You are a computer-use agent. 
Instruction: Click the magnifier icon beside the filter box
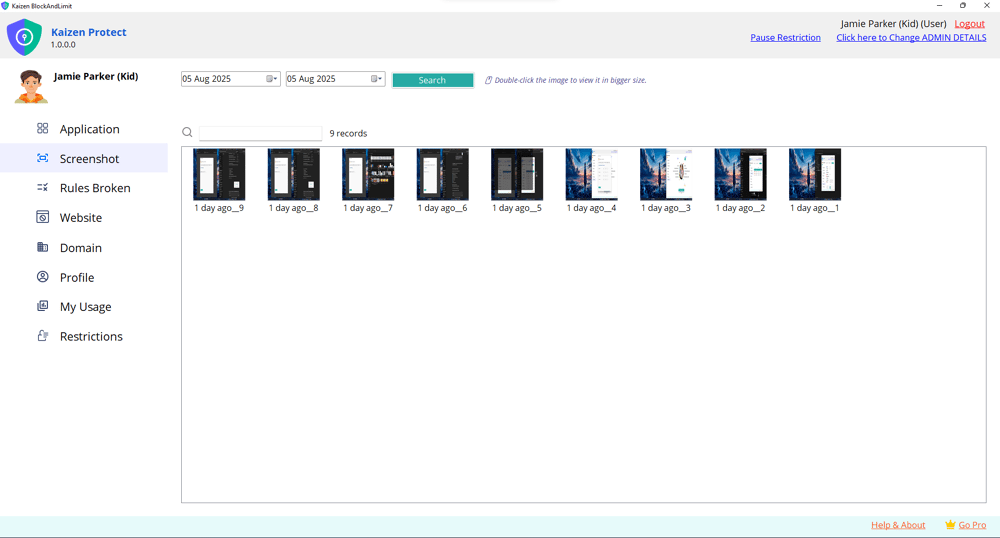(x=187, y=133)
